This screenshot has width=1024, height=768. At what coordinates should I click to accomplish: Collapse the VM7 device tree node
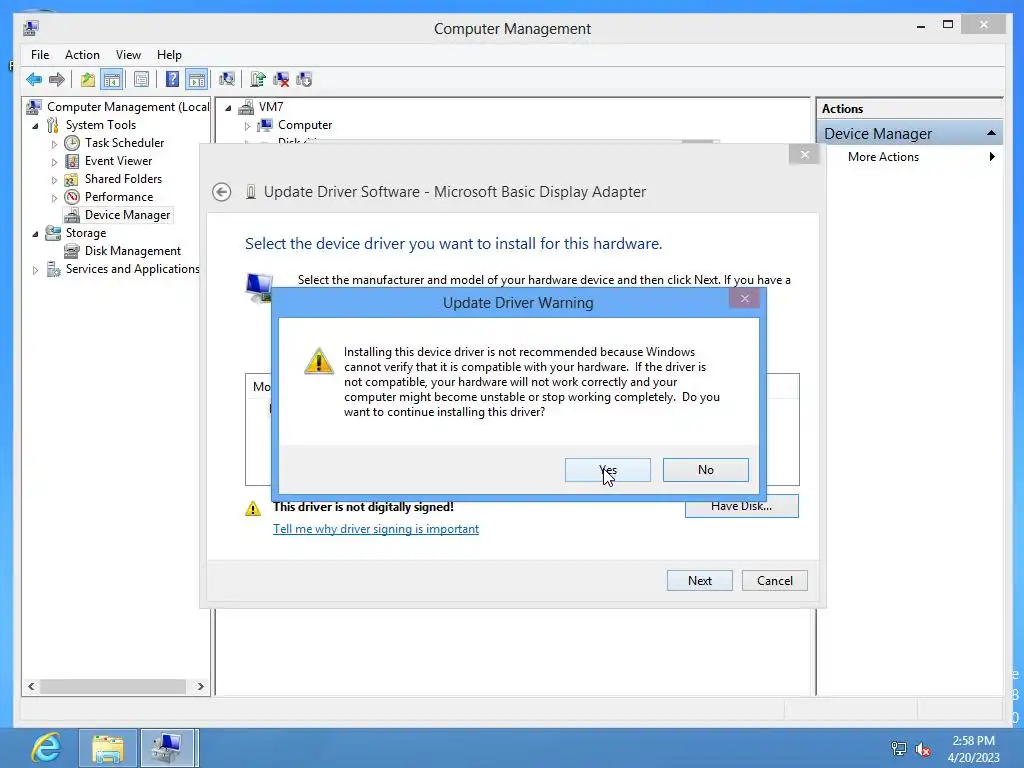click(228, 108)
